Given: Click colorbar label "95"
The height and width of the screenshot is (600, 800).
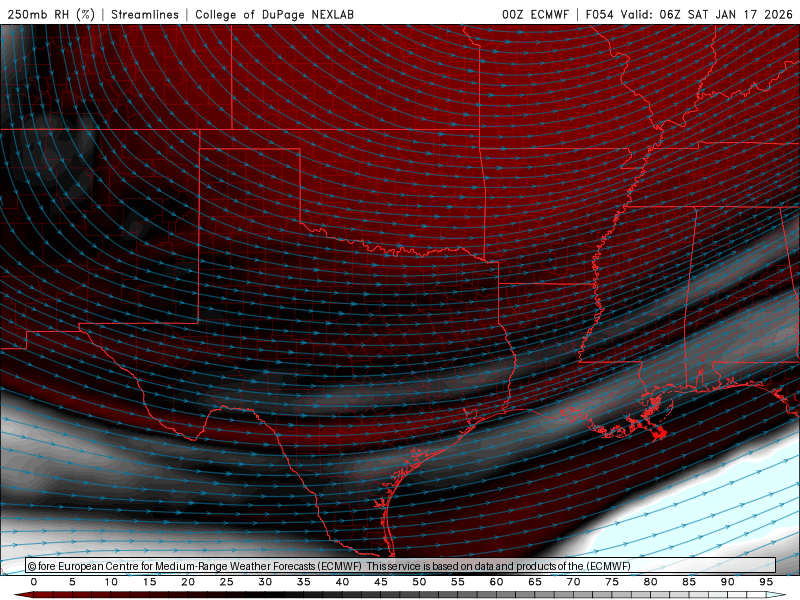Looking at the screenshot, I should (x=766, y=582).
